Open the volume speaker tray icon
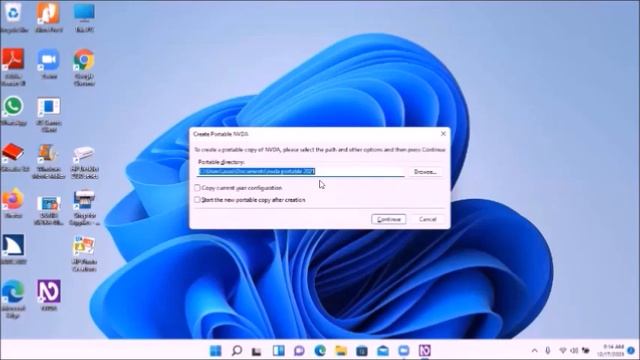 click(x=574, y=350)
